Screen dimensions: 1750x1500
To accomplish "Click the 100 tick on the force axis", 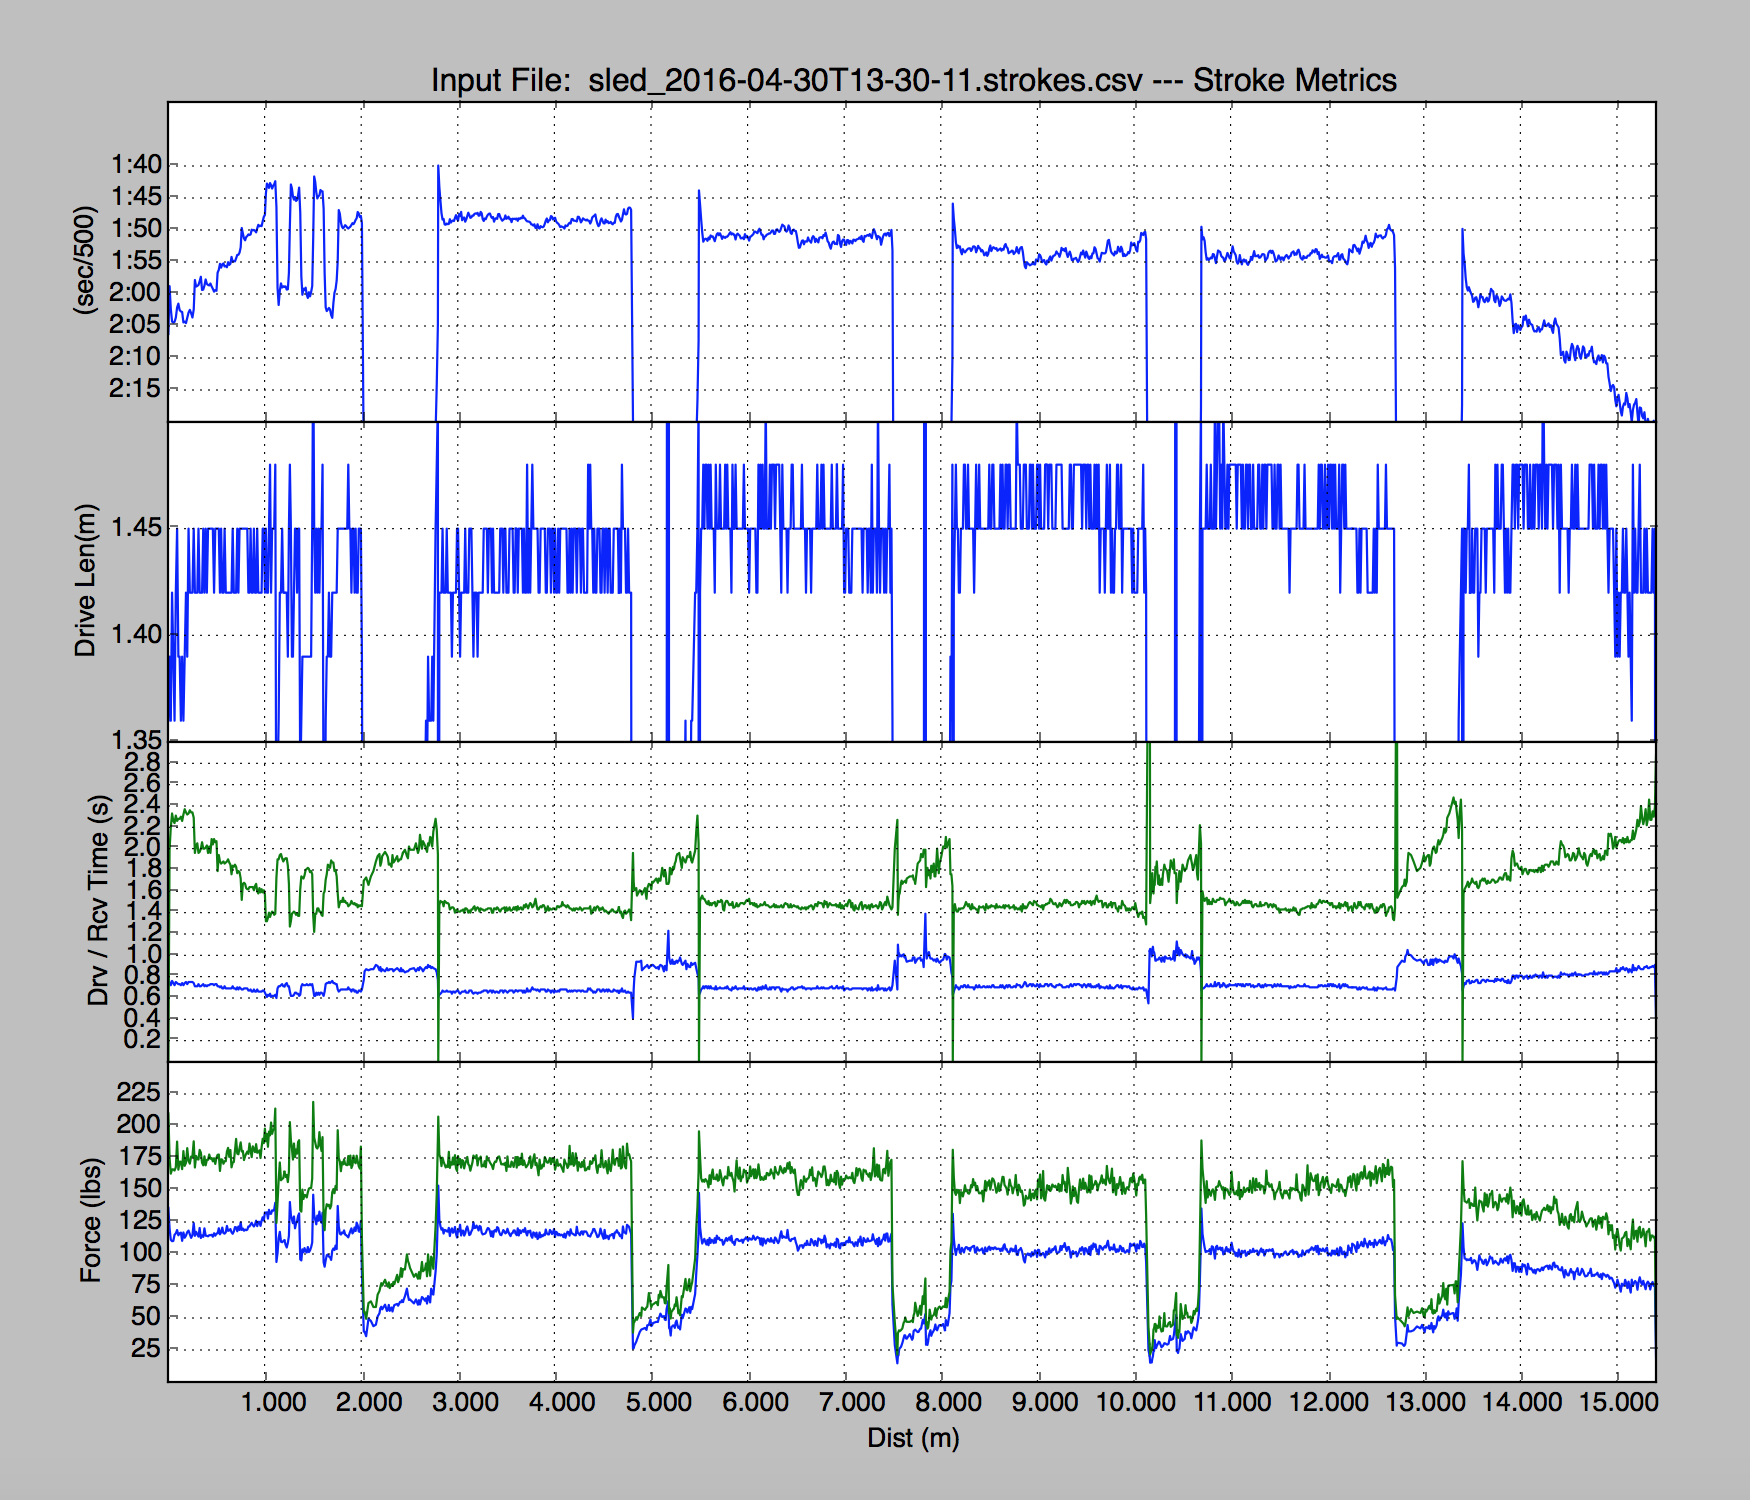I will pyautogui.click(x=138, y=1252).
